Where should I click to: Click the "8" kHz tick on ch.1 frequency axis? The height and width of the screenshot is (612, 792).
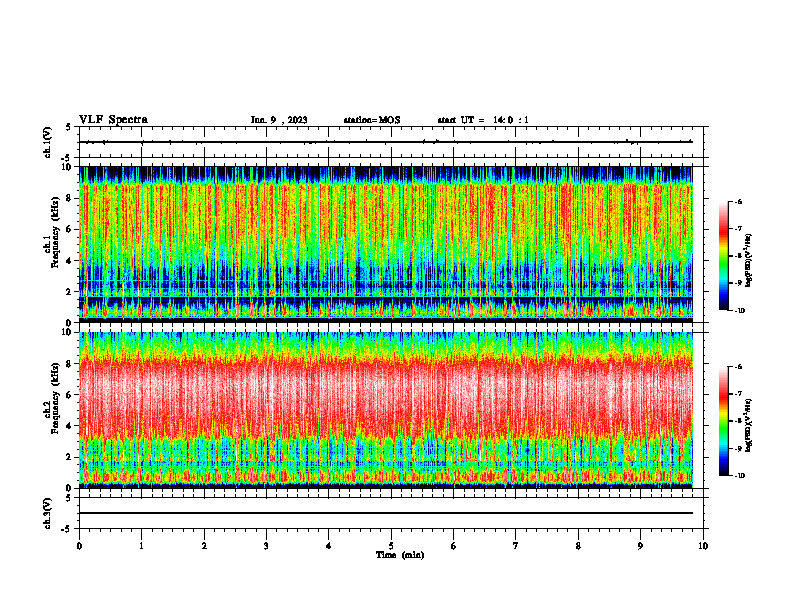click(x=70, y=198)
